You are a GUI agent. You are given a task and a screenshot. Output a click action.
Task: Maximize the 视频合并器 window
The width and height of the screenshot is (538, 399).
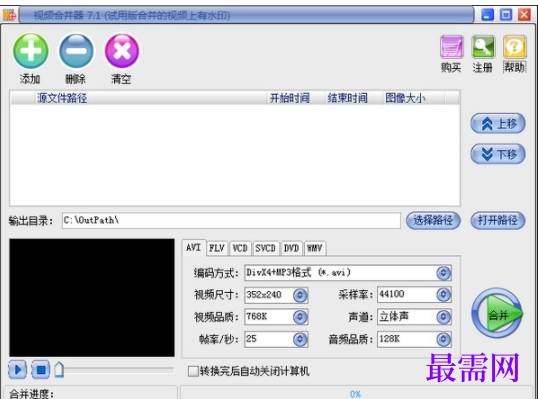(506, 15)
